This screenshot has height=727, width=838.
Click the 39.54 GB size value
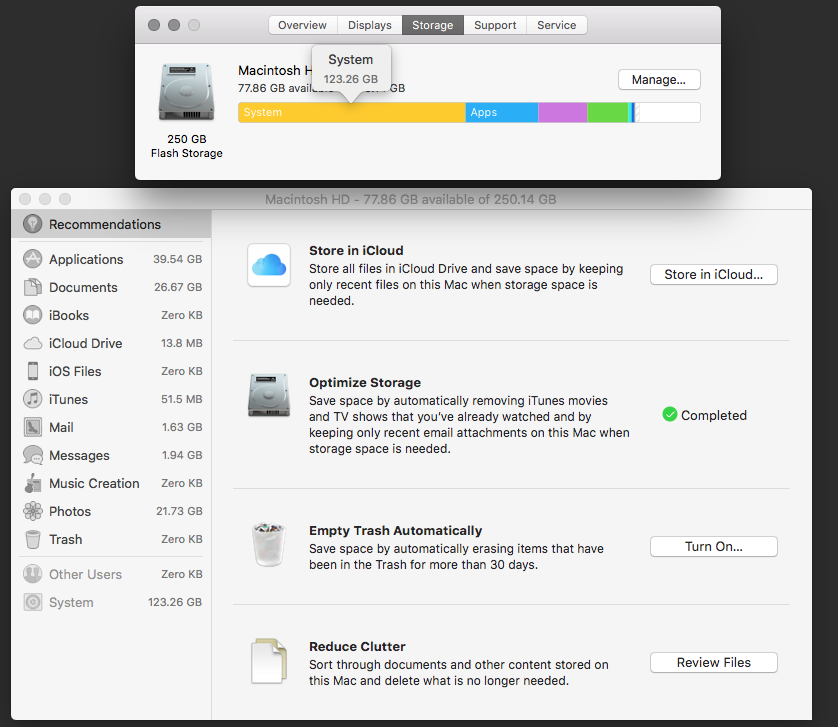tap(177, 259)
